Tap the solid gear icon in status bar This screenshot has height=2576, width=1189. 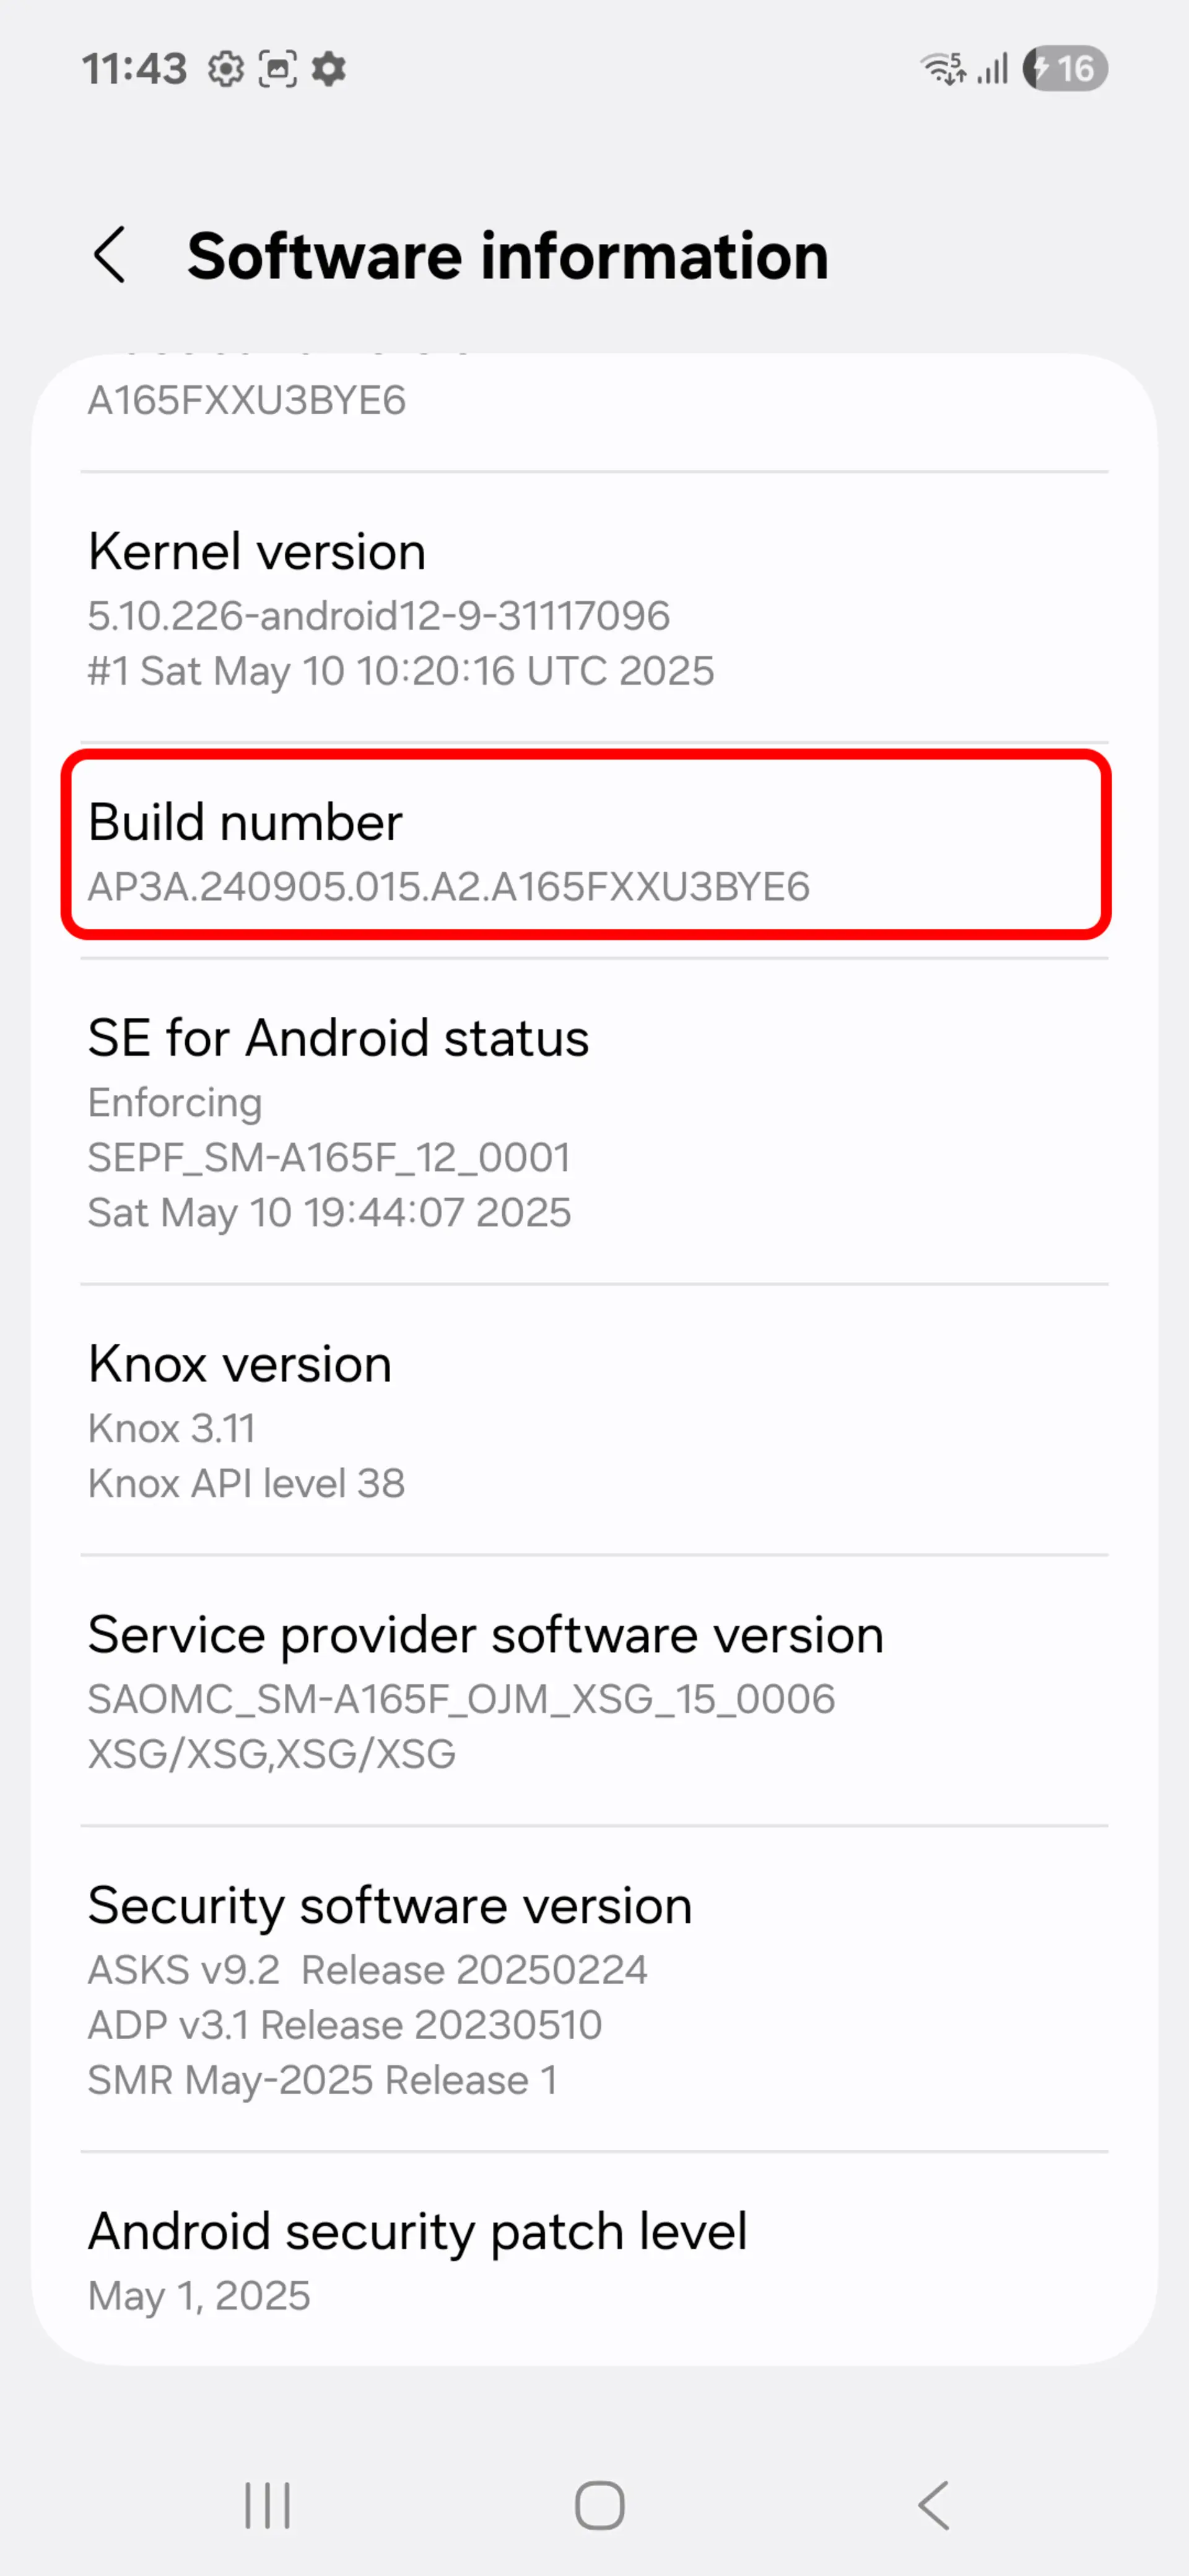pos(329,69)
